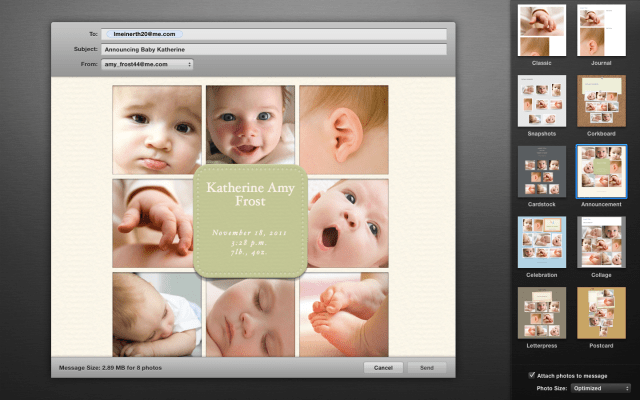Click the 7lb., 4oz. weight text

click(249, 253)
